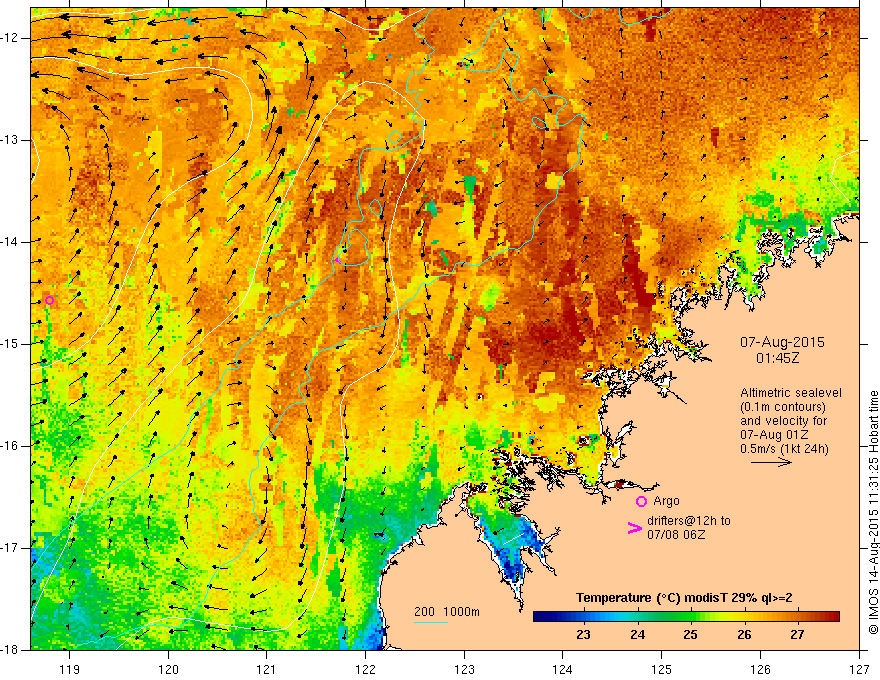Screen dimensions: 880x680
Task: Click the 26 tick label on colorbar
Action: [744, 635]
